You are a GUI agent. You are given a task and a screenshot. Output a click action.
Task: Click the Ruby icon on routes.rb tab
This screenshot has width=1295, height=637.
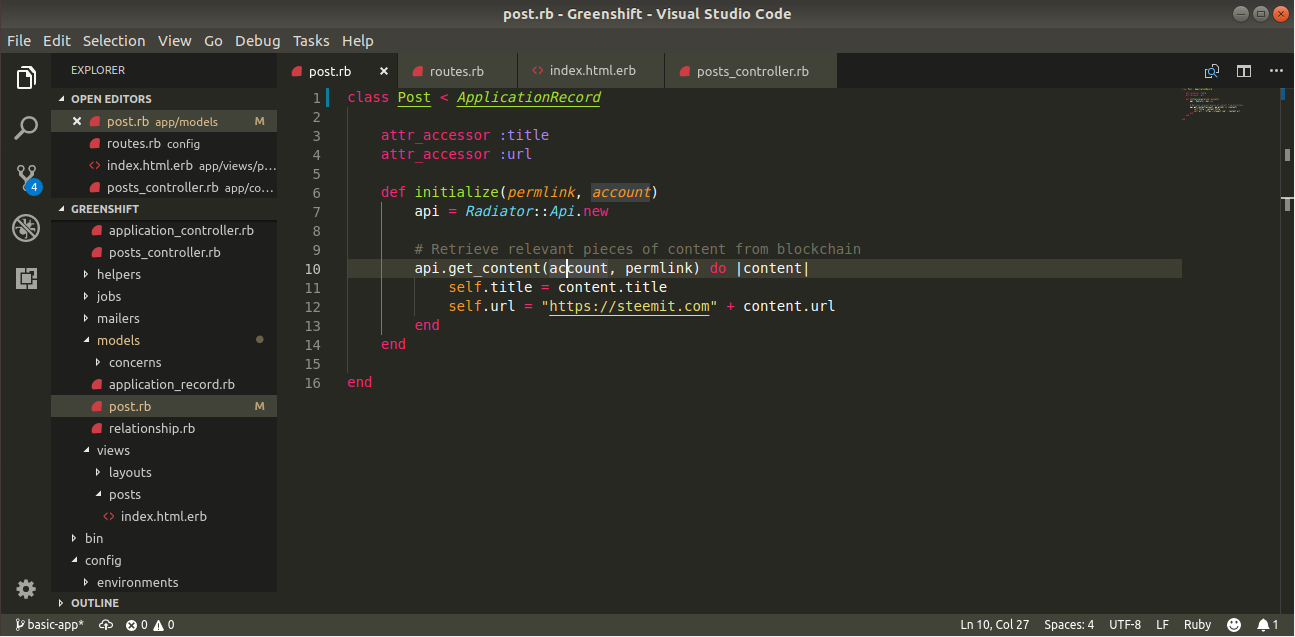[x=416, y=72]
